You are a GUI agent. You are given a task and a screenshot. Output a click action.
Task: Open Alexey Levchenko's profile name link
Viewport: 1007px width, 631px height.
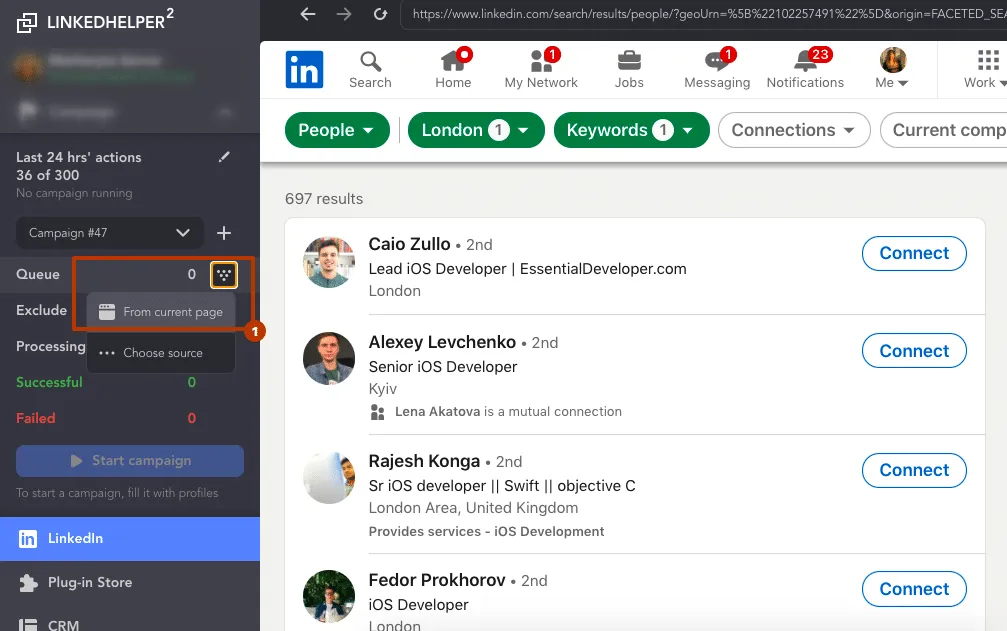coord(442,342)
